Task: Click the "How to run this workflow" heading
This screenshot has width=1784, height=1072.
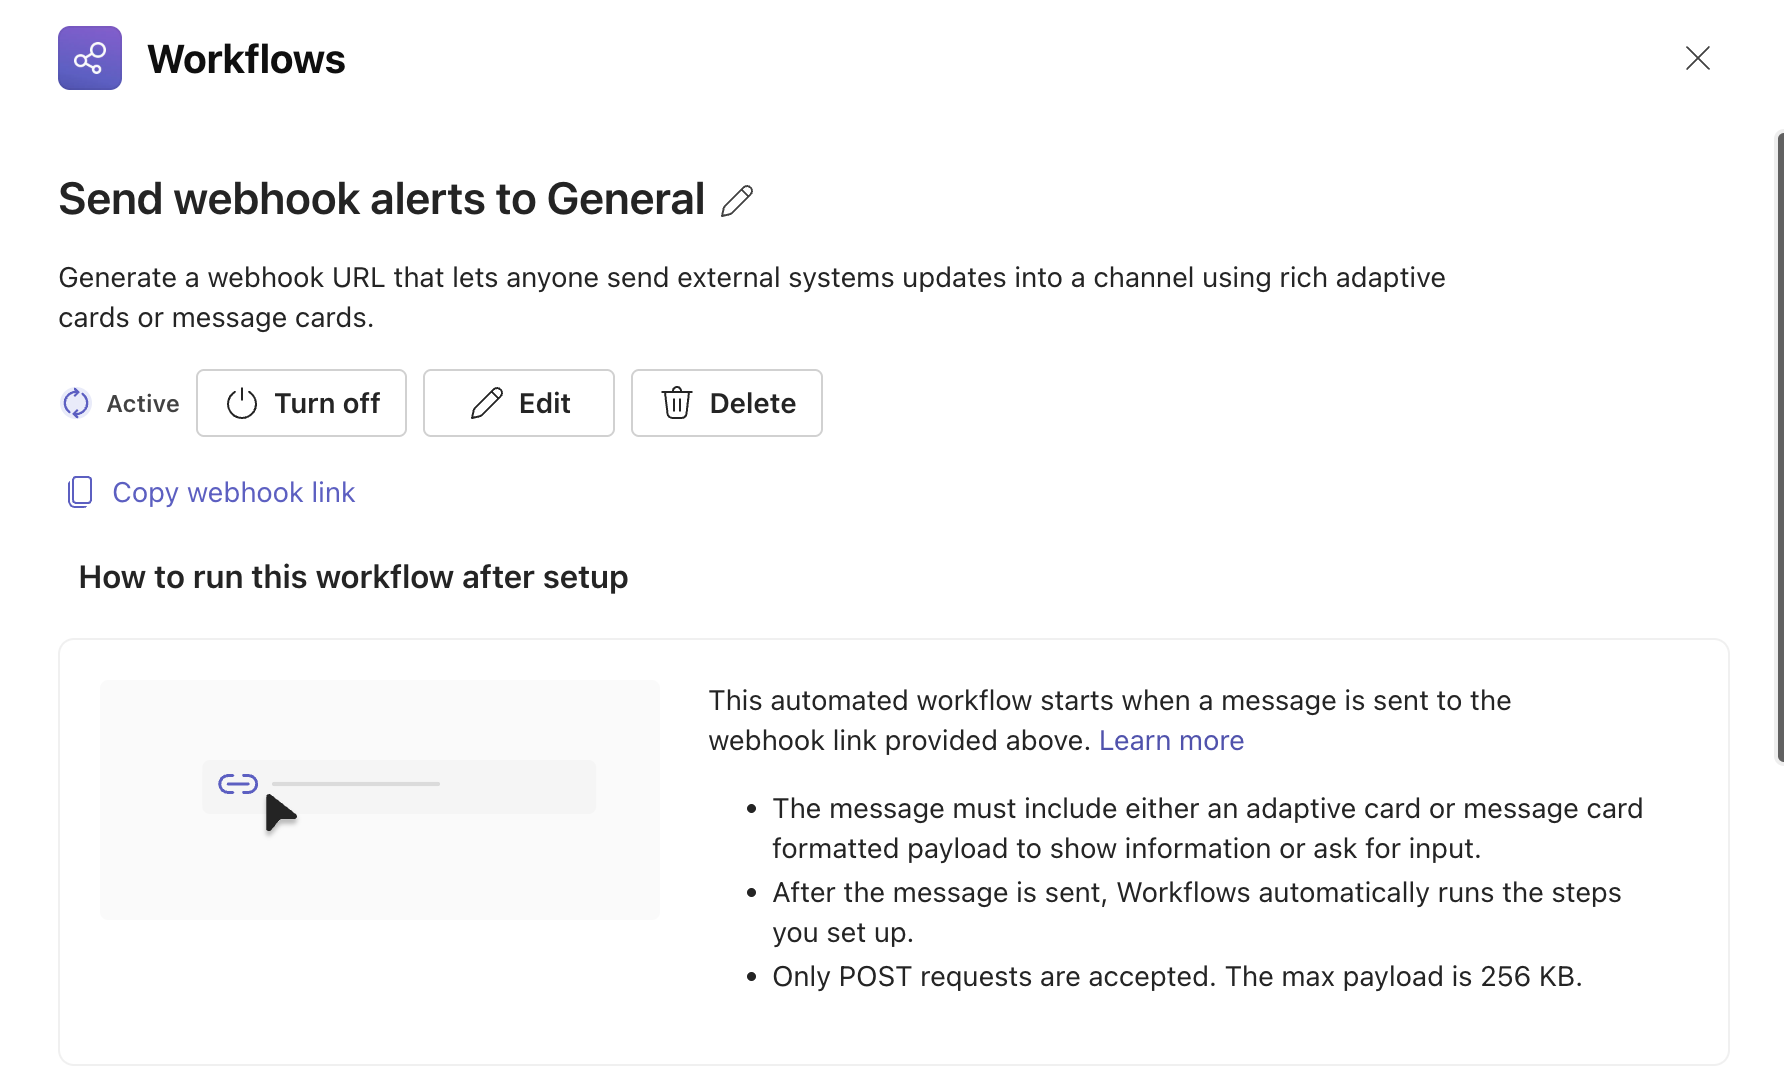Action: pos(353,577)
